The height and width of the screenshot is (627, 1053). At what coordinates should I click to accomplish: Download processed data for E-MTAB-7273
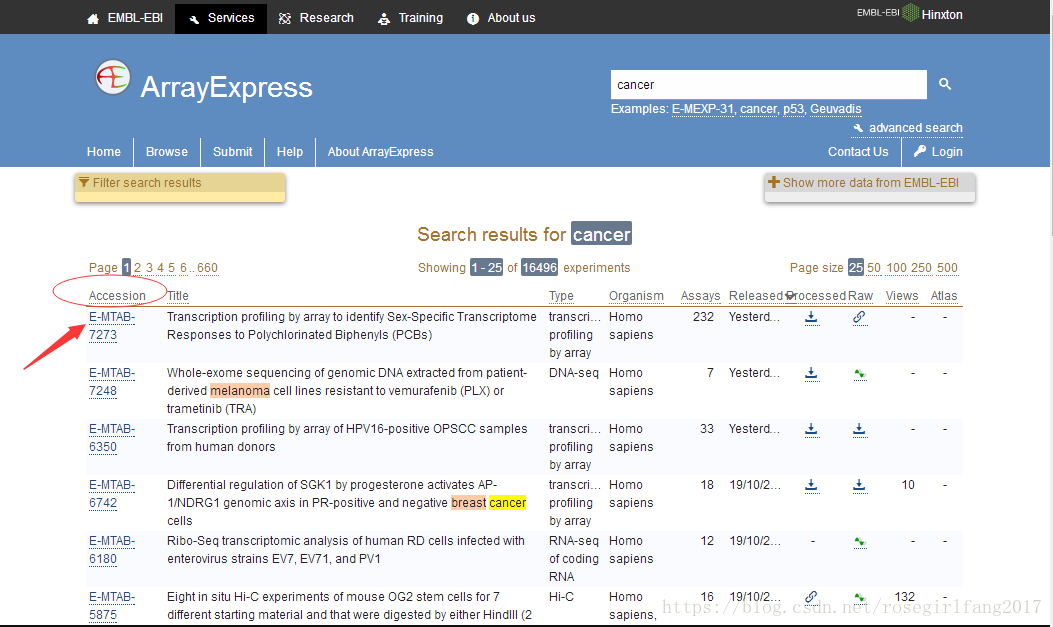[811, 317]
